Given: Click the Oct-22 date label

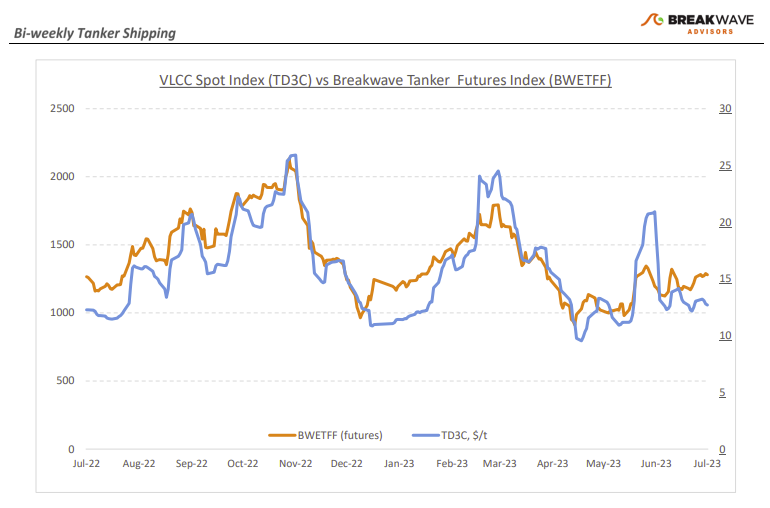Looking at the screenshot, I should [x=243, y=464].
